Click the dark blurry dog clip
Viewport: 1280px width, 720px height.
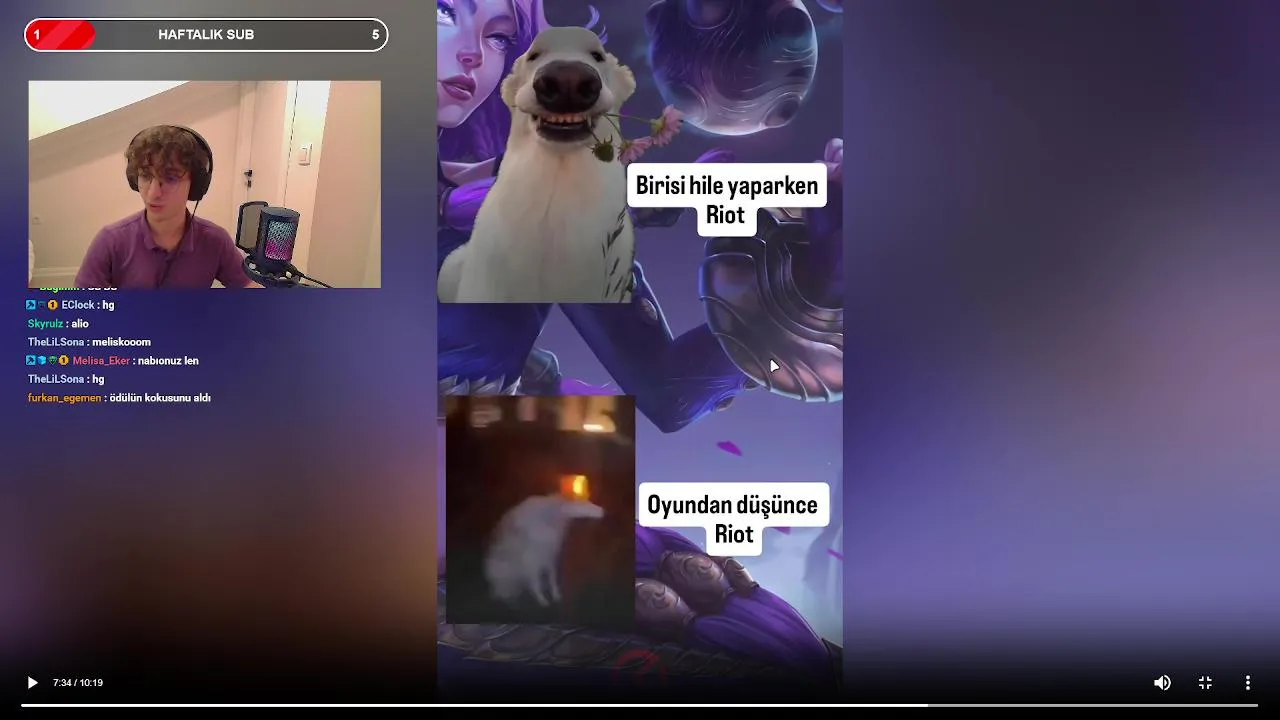(x=540, y=509)
